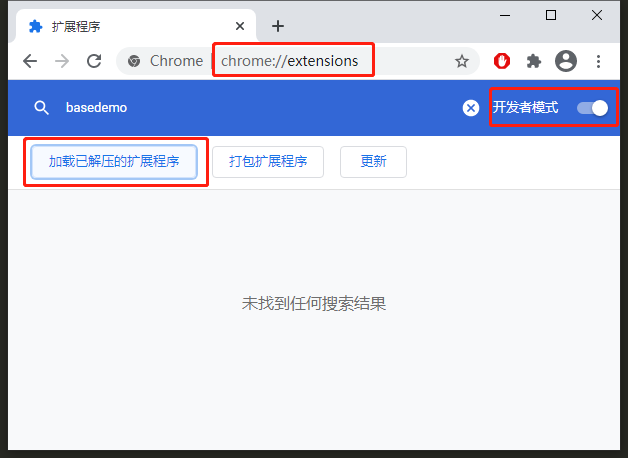Viewport: 628px width, 458px height.
Task: Maximize the Chrome window
Action: (551, 16)
